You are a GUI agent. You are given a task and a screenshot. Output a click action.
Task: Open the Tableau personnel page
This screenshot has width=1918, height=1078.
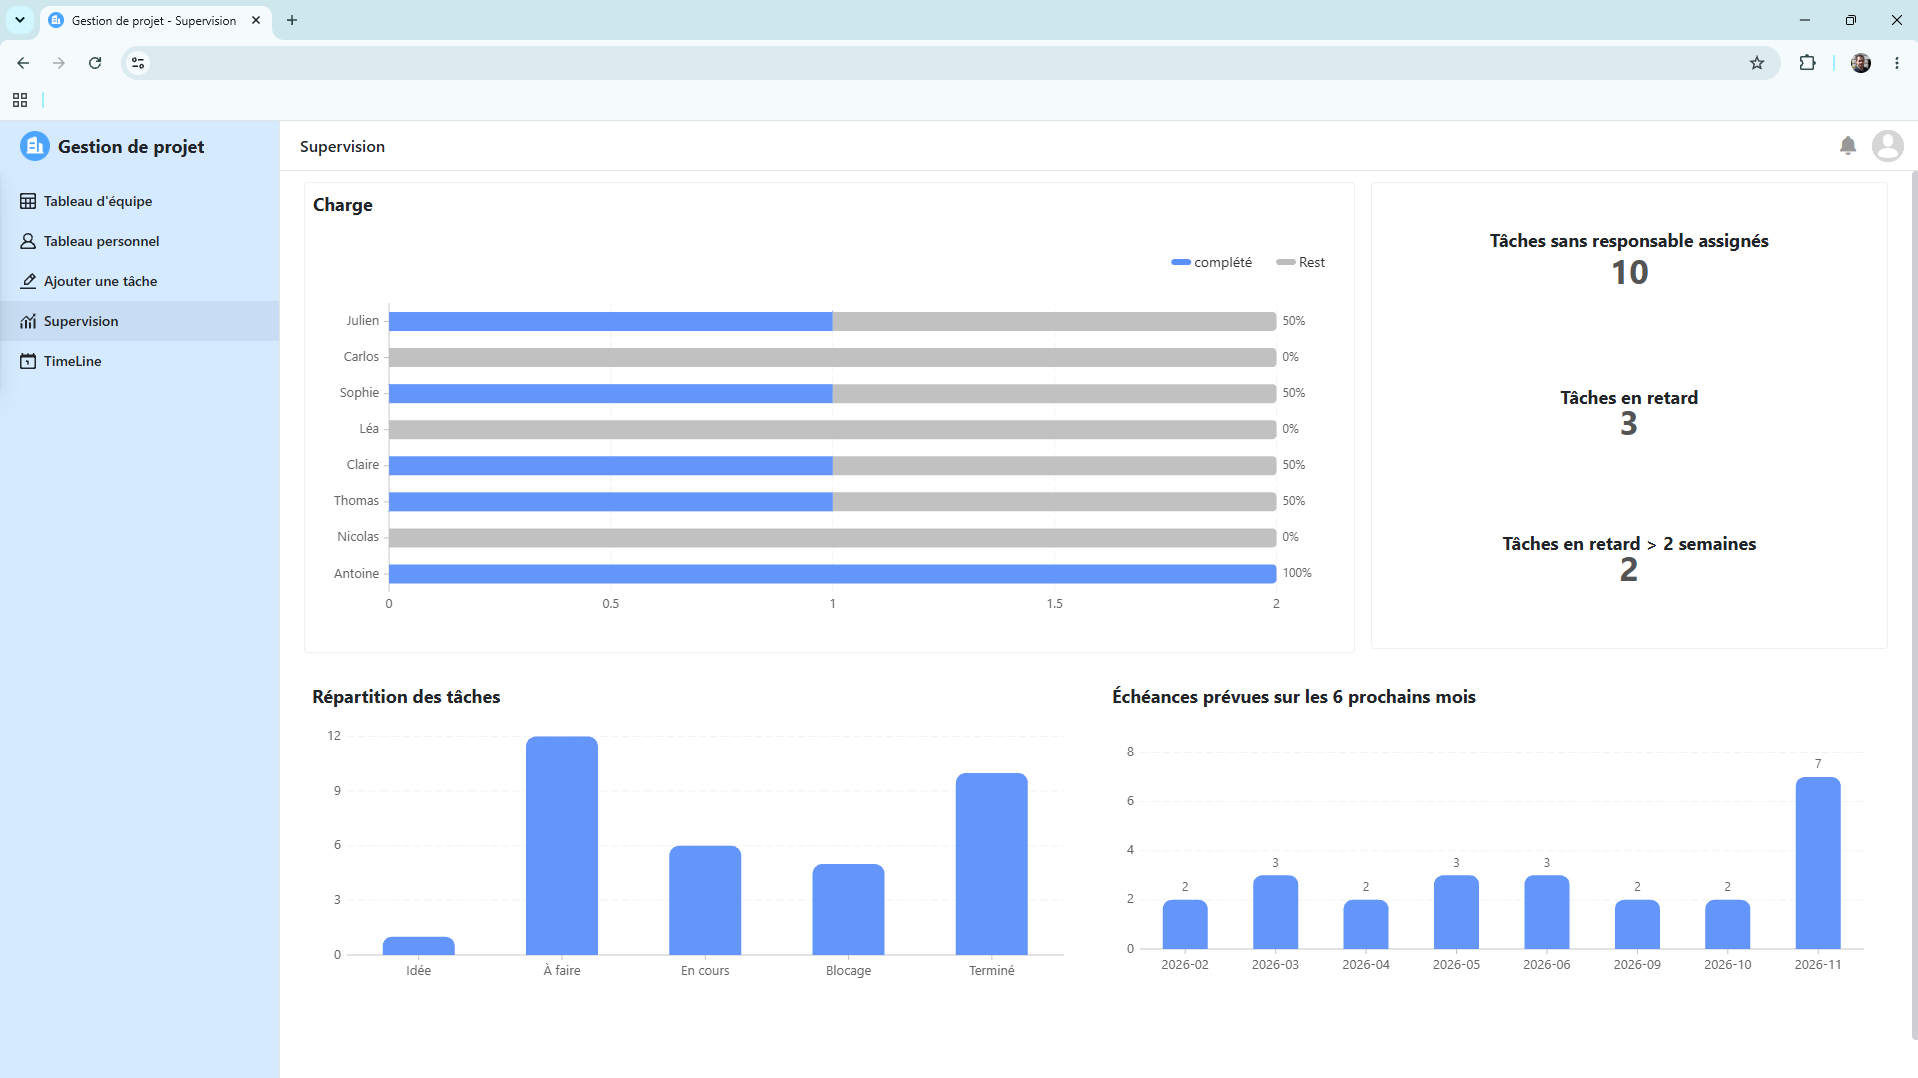(140, 241)
